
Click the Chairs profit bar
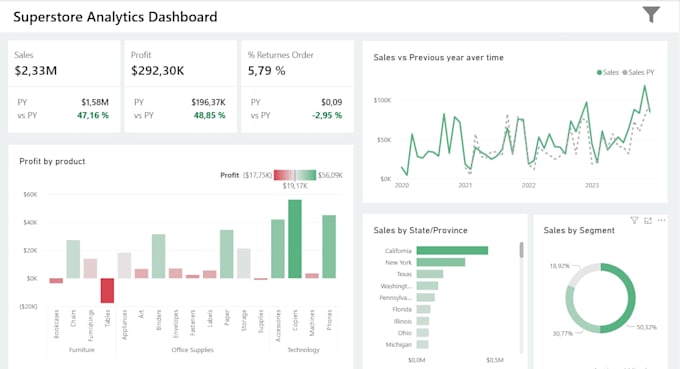pyautogui.click(x=73, y=259)
